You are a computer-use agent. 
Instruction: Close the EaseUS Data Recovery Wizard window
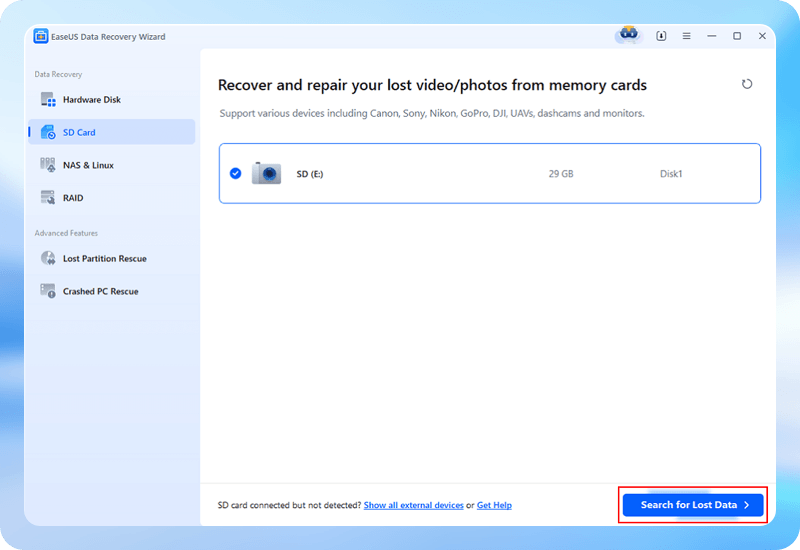coord(762,36)
